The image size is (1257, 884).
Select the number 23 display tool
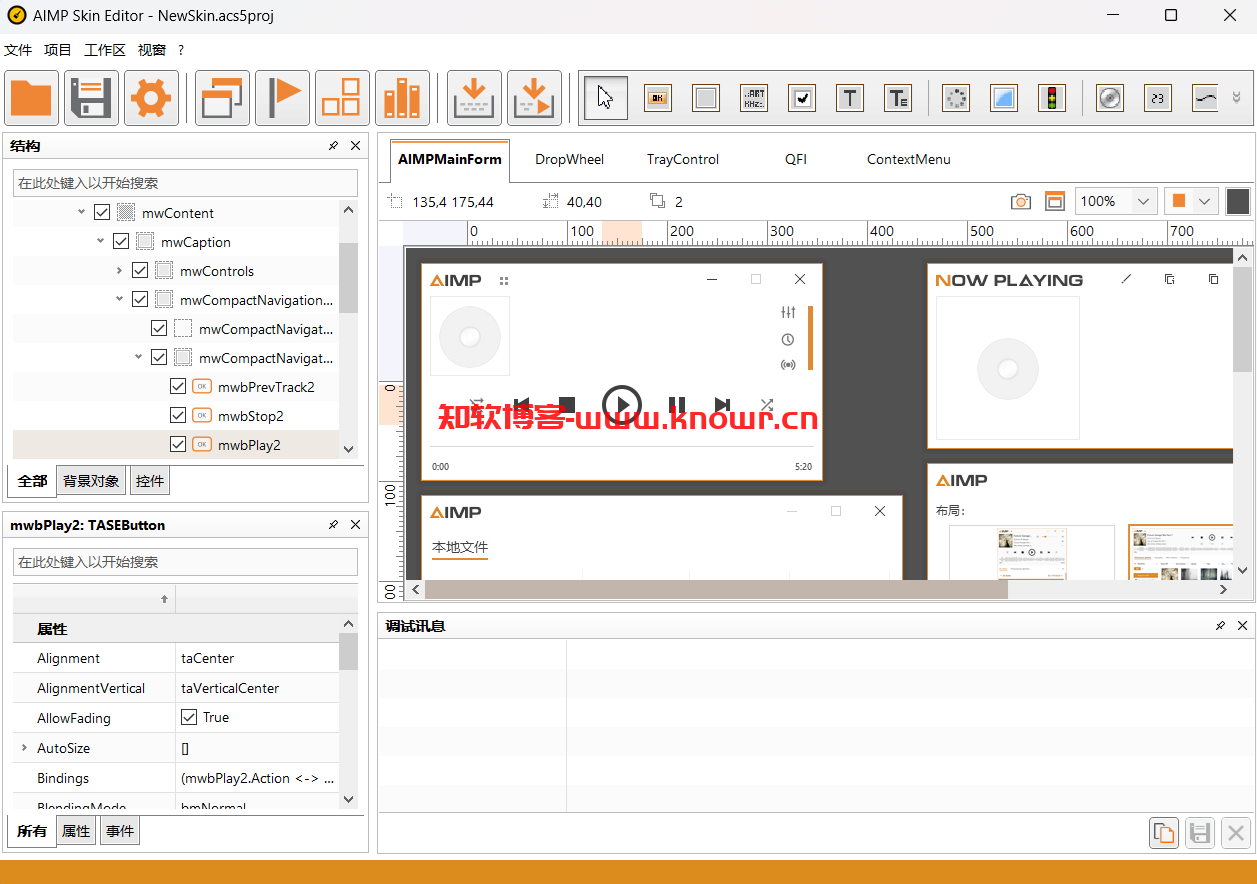coord(1158,98)
